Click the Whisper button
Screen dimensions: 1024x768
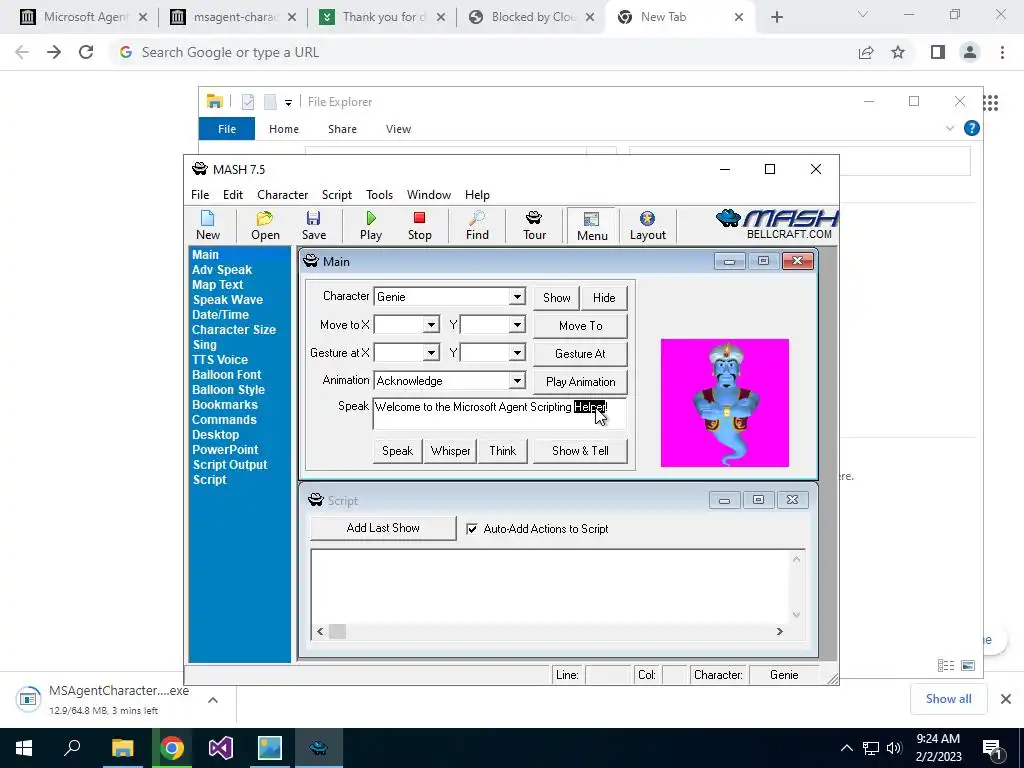pyautogui.click(x=450, y=451)
